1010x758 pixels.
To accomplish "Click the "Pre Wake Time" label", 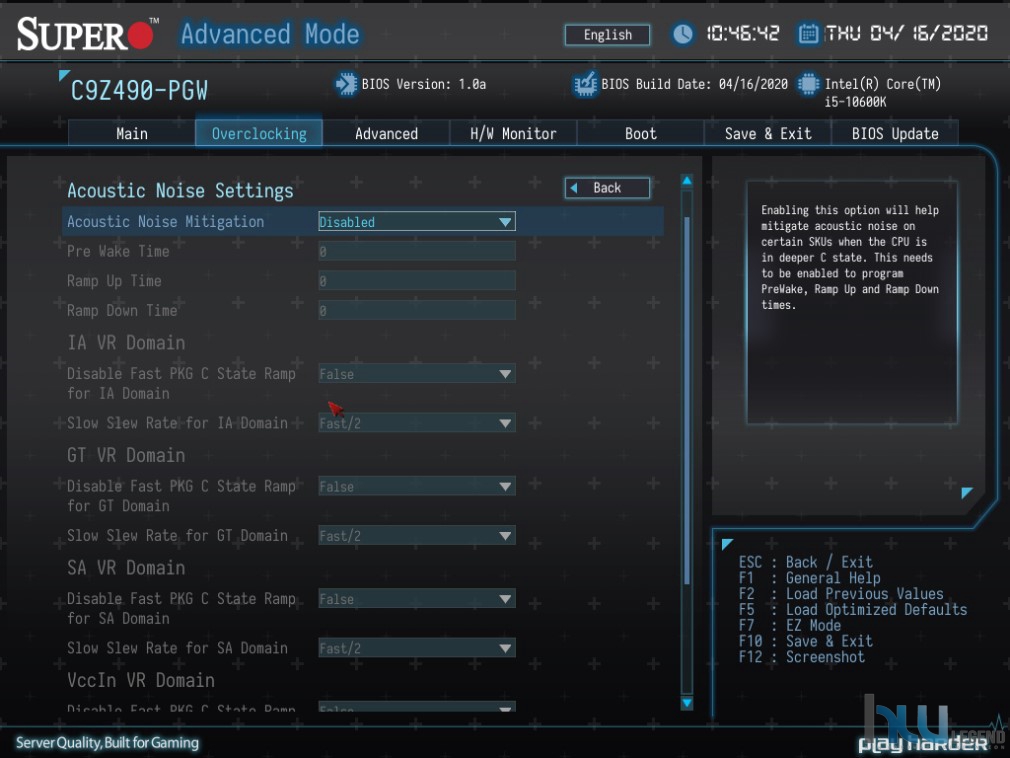I will pos(119,251).
